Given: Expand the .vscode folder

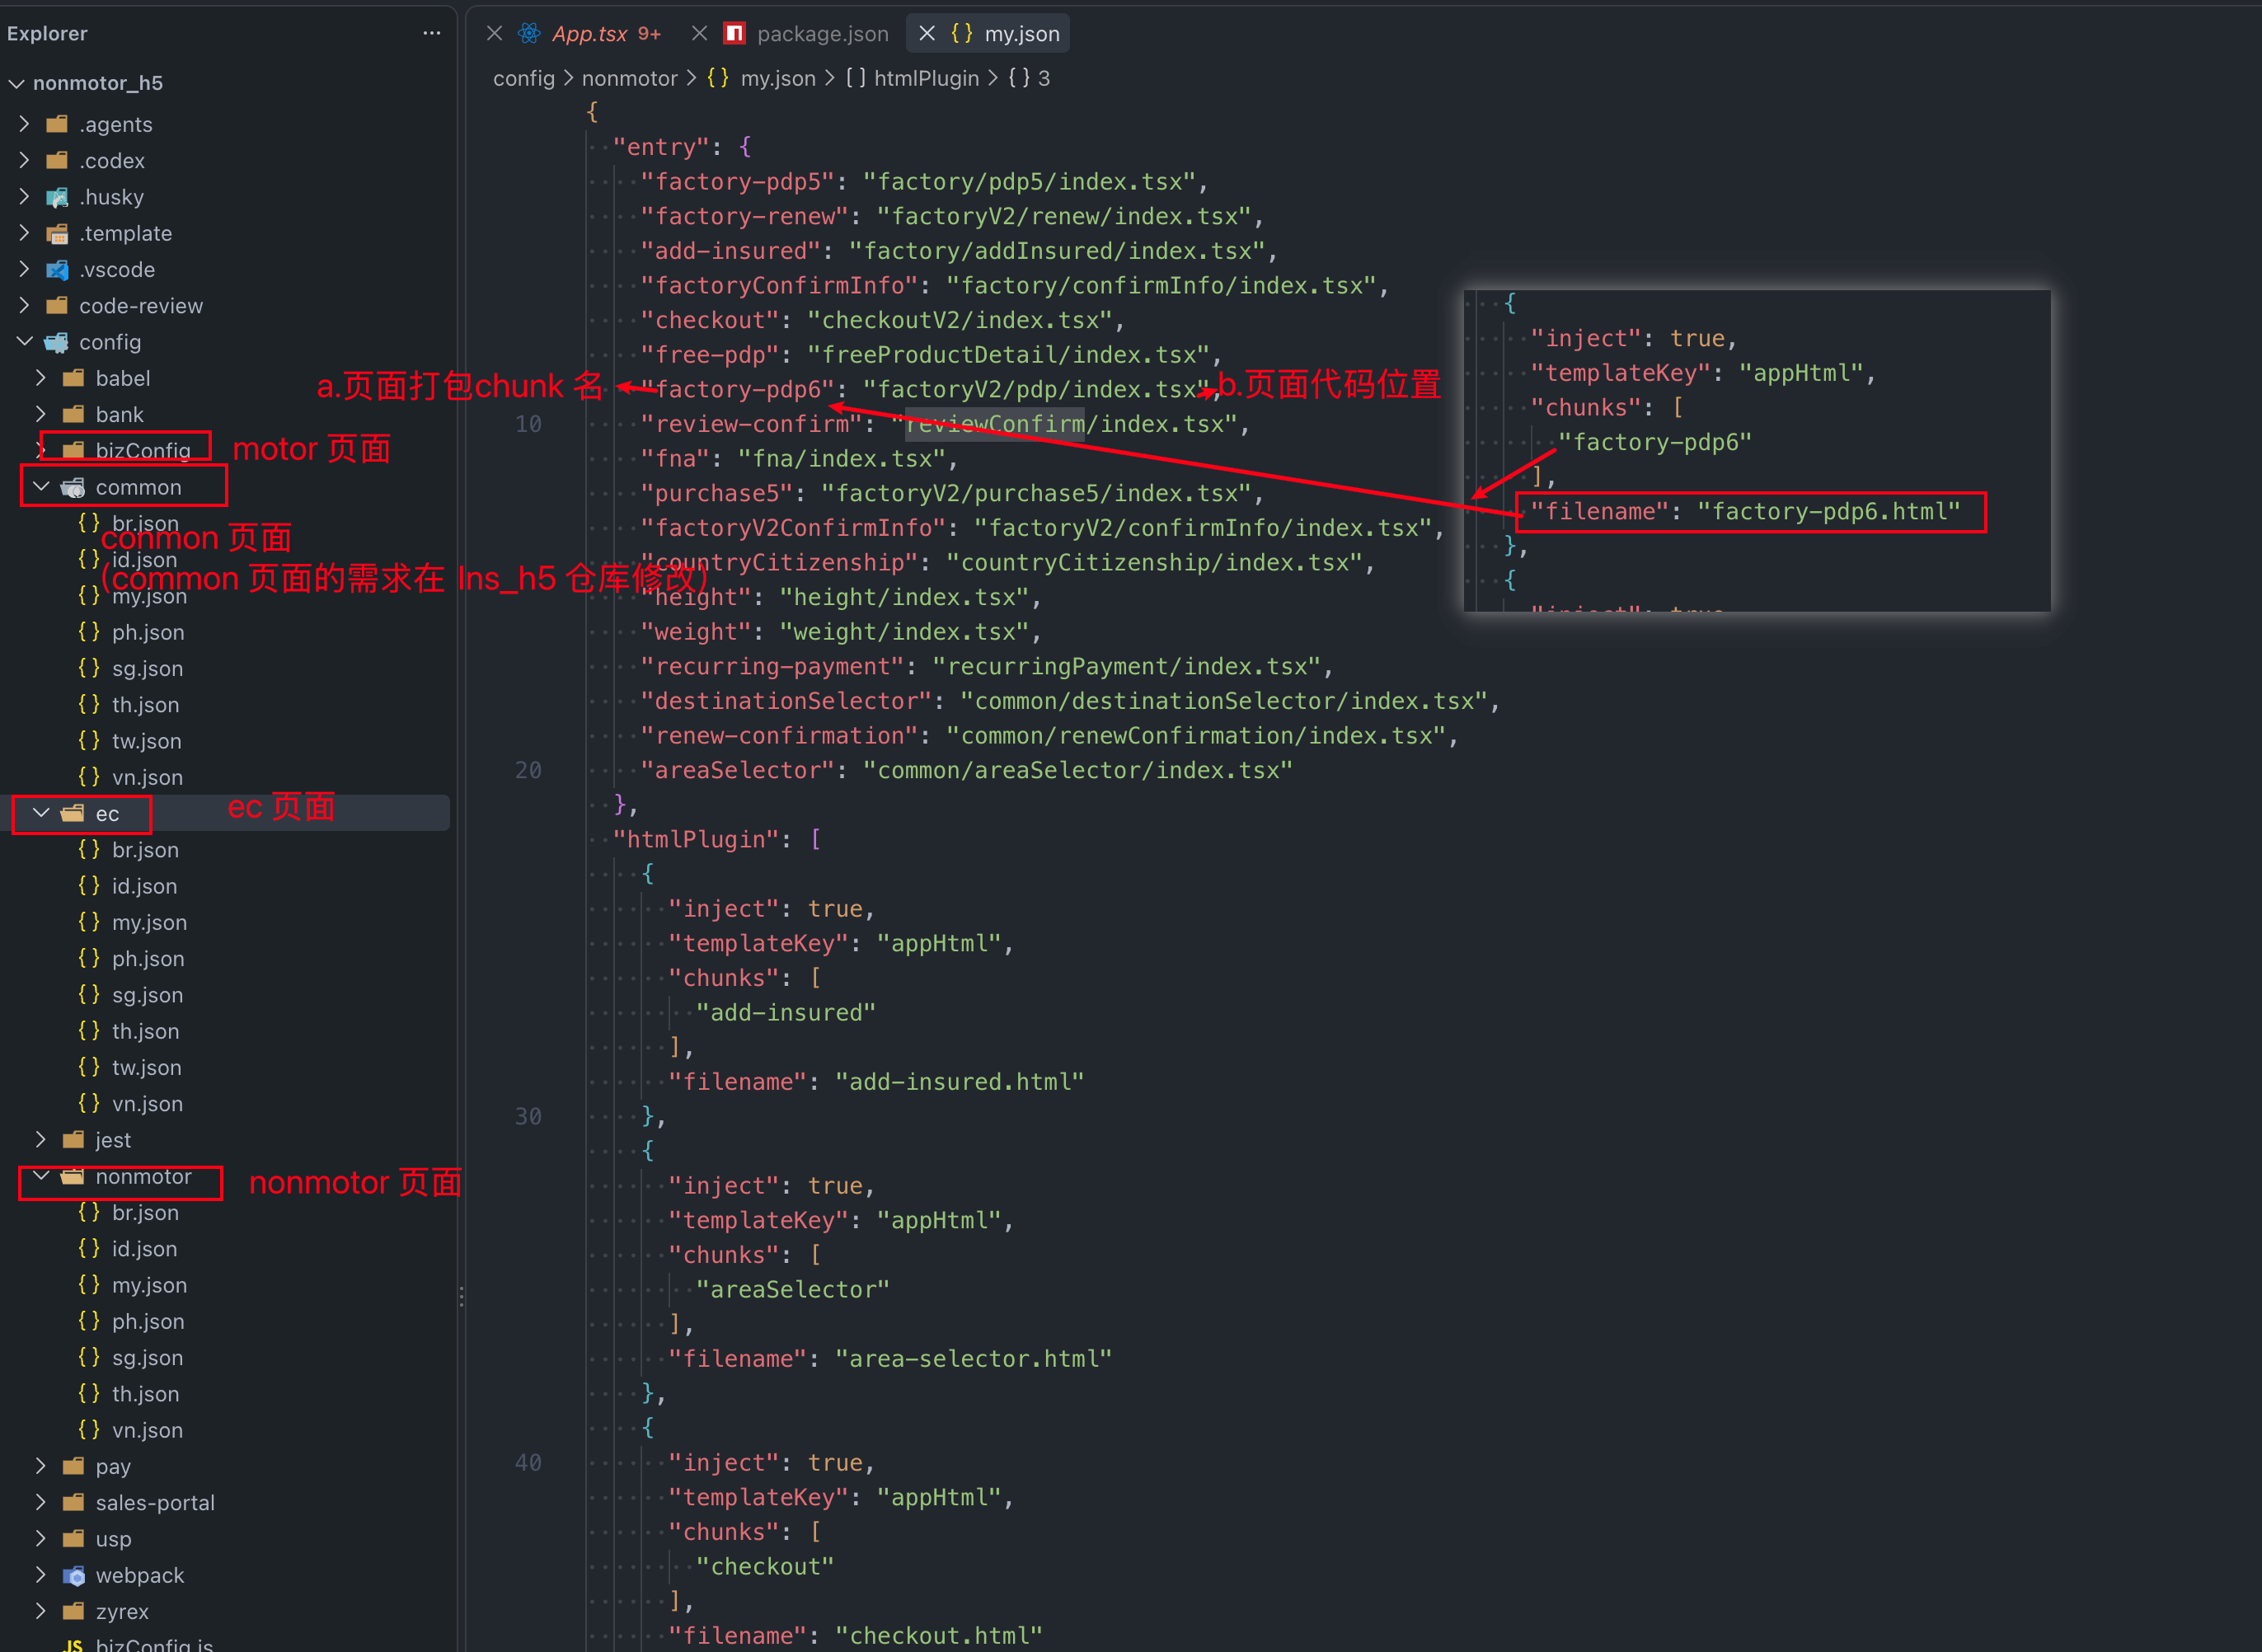Looking at the screenshot, I should point(25,269).
